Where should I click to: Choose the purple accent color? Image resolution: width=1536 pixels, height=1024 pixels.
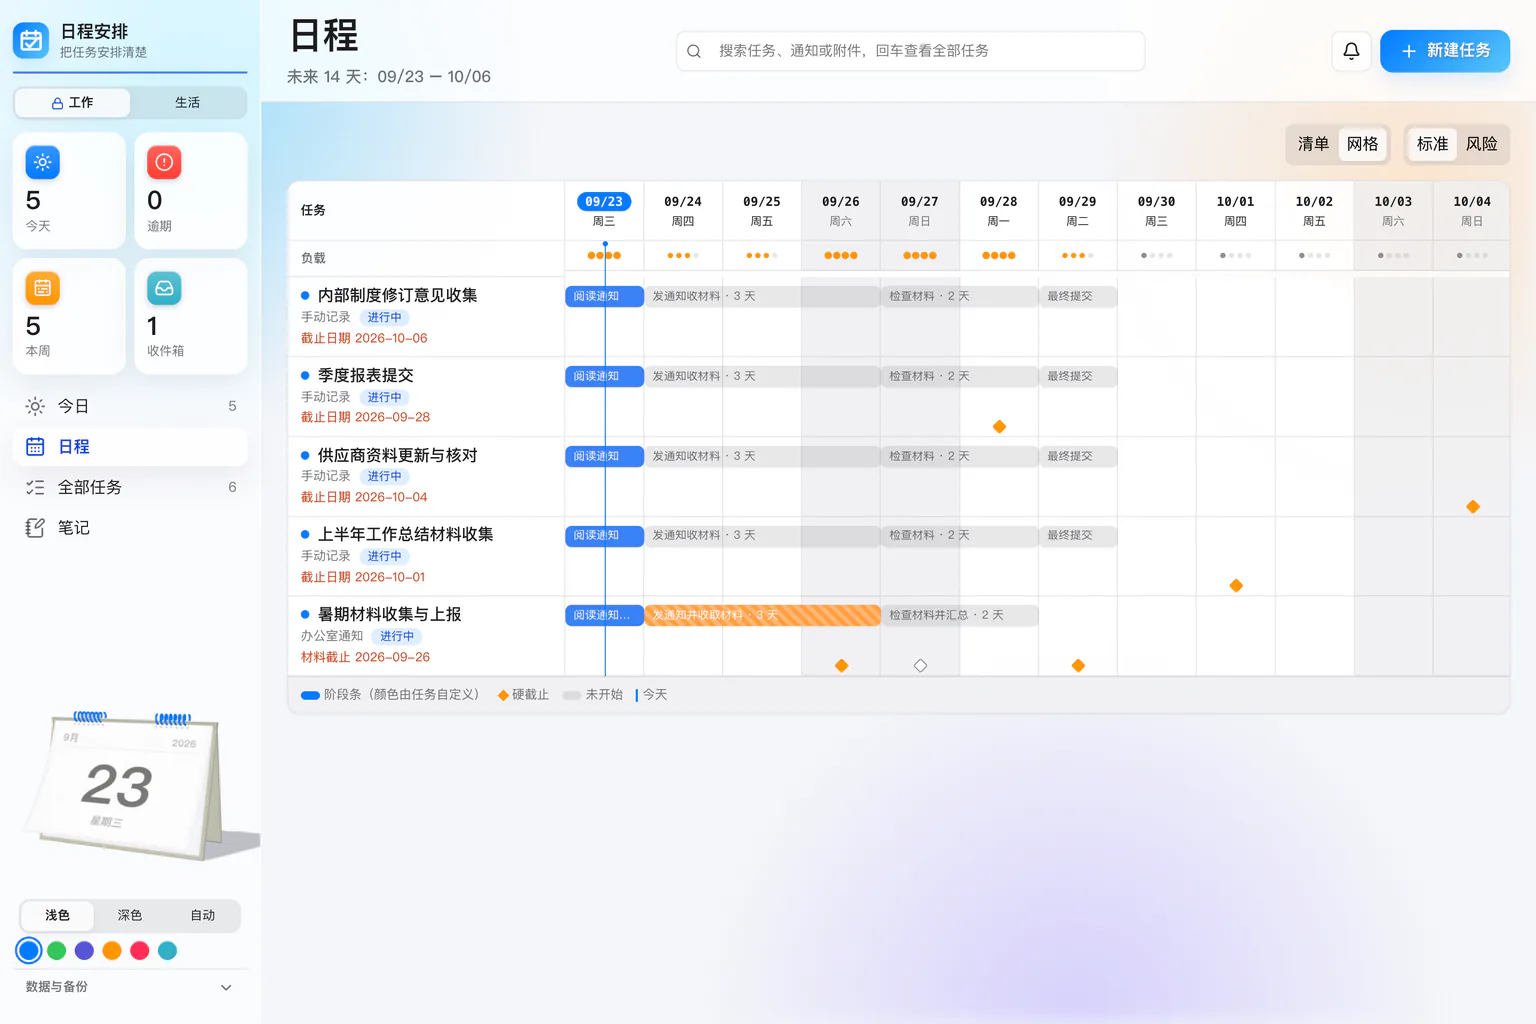click(x=84, y=951)
